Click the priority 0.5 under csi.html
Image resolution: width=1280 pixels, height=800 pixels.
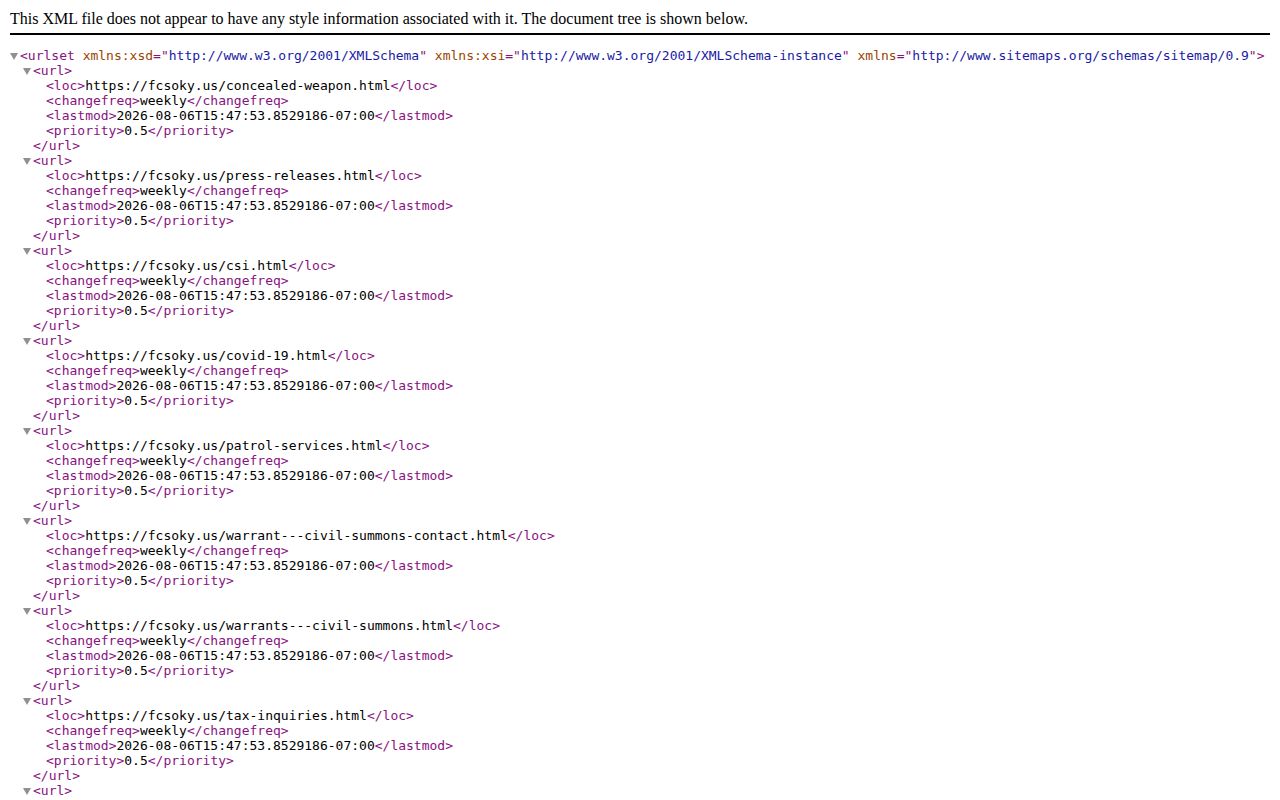pos(136,311)
